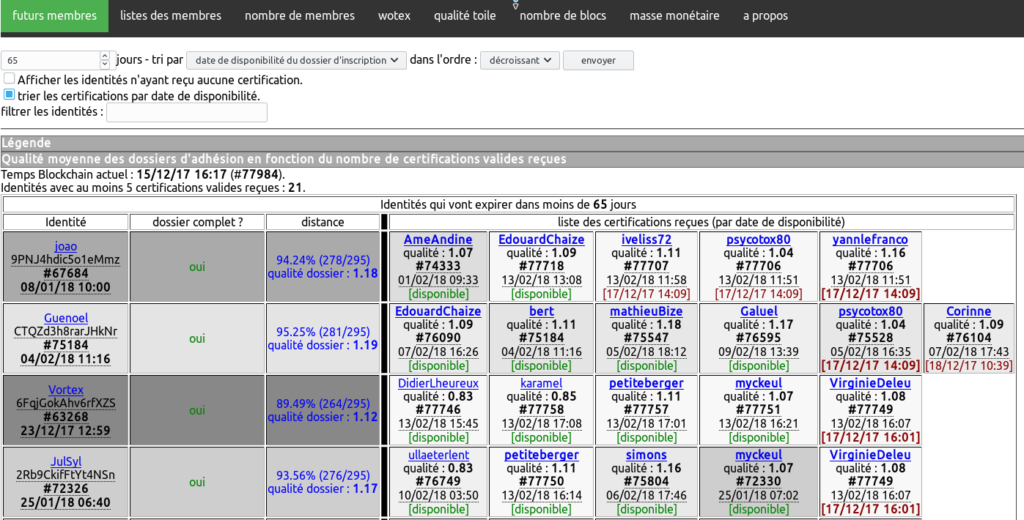Screen dimensions: 1024x520
Task: Open certifier "Corinne" profile link
Action: [x=967, y=312]
